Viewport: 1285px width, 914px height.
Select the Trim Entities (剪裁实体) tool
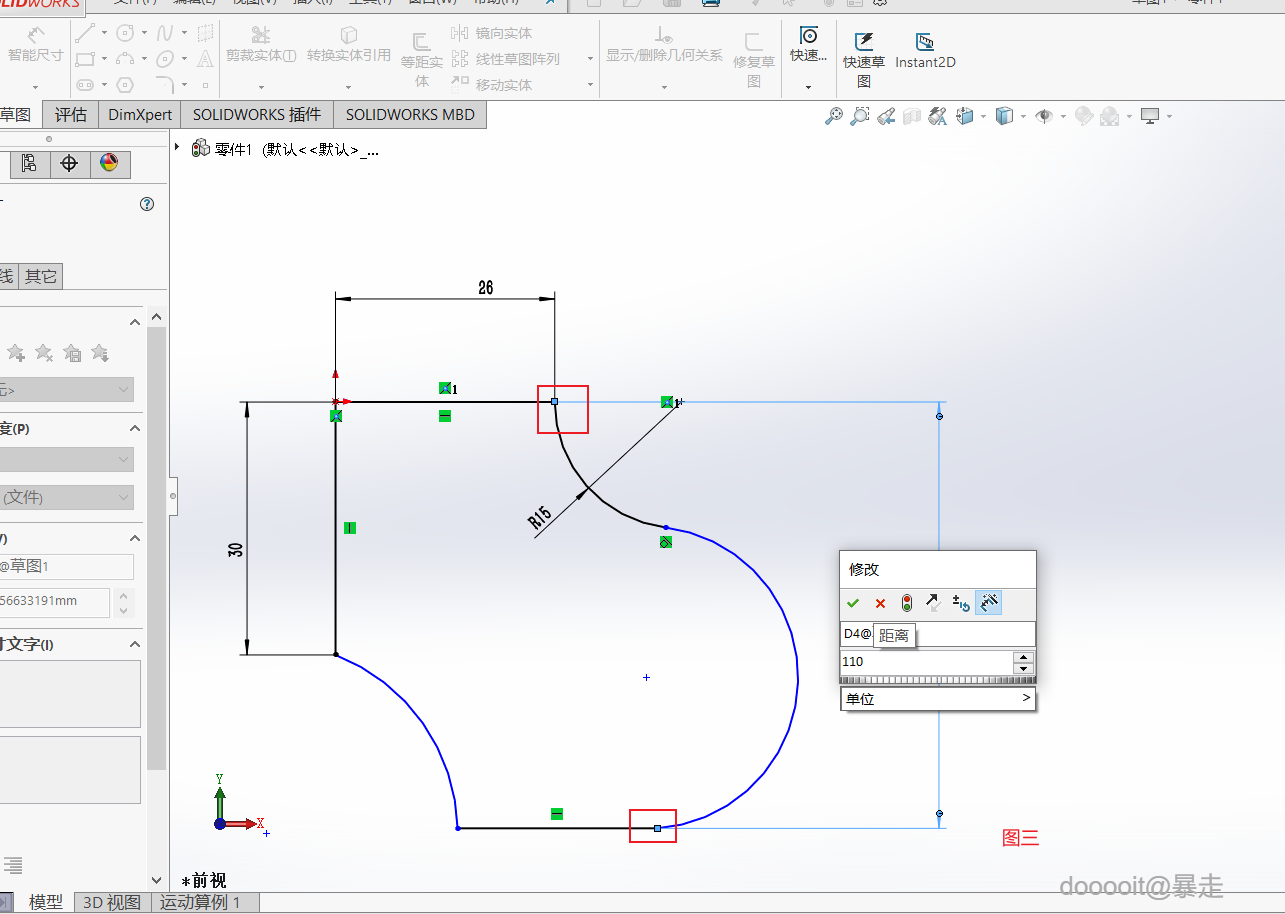pyautogui.click(x=261, y=46)
